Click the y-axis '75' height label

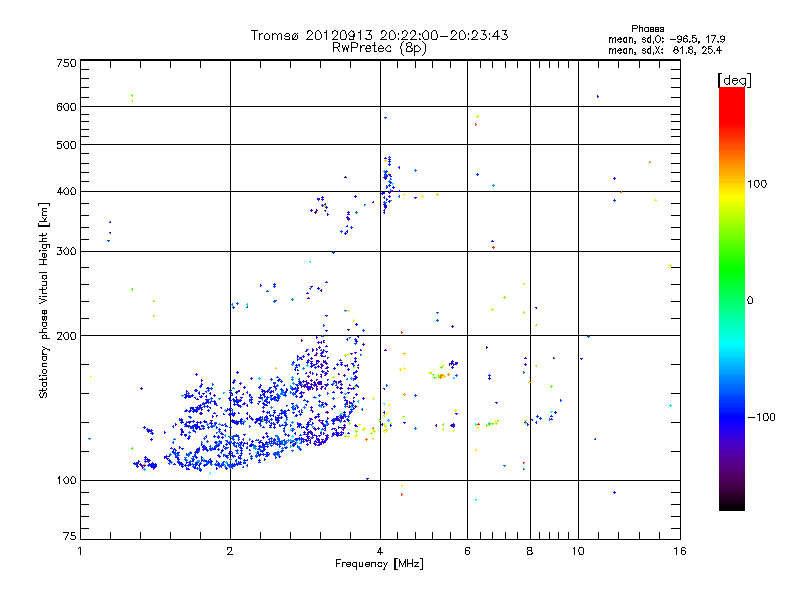(70, 536)
